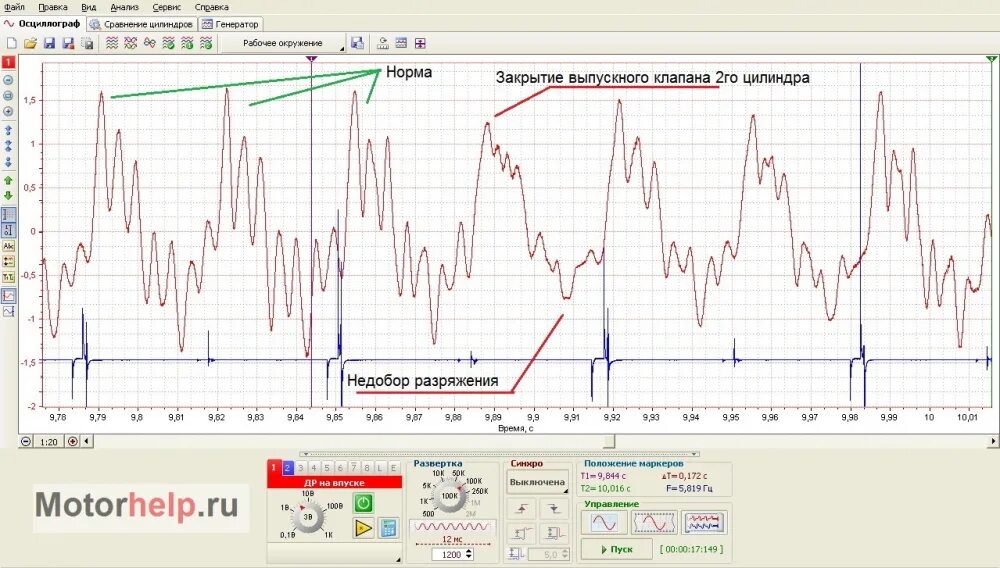This screenshot has height=568, width=1000.
Task: Click the timeline zoom in plus button
Action: (x=73, y=441)
